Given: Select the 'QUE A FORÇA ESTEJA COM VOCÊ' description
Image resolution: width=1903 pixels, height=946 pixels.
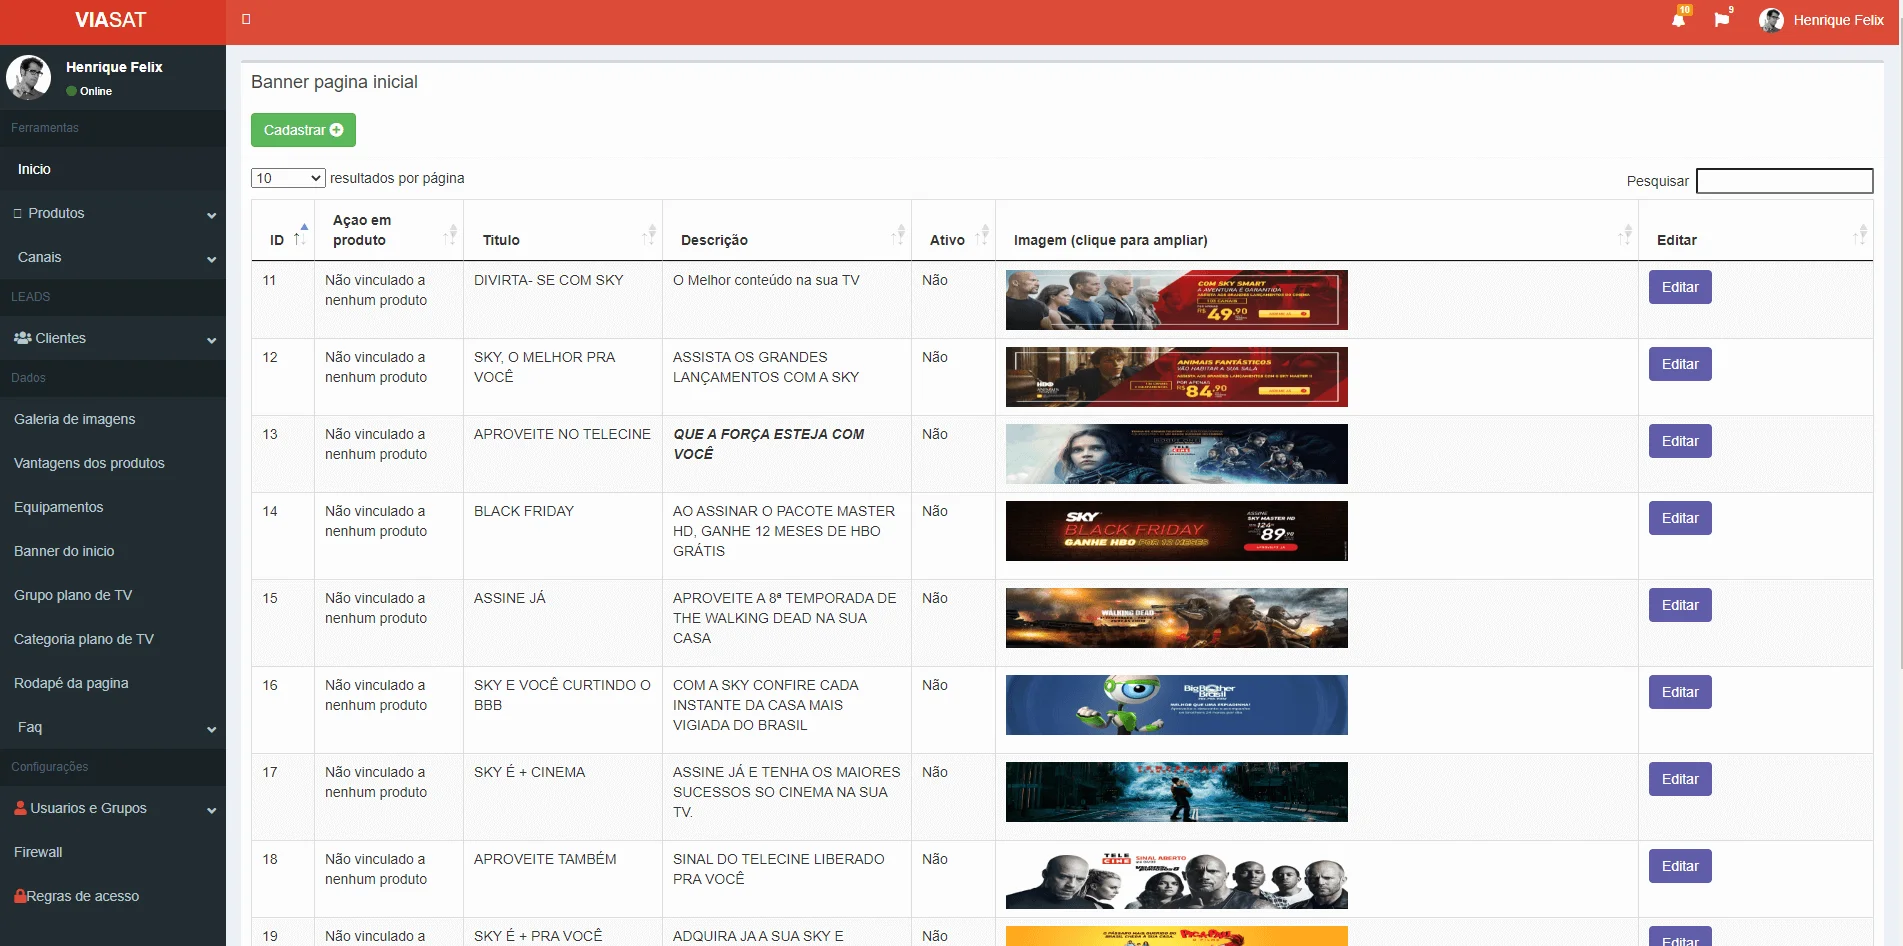Looking at the screenshot, I should tap(769, 444).
